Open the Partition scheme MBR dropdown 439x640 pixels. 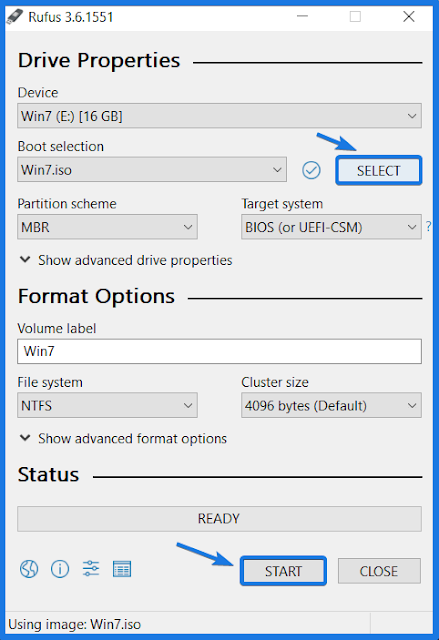click(107, 227)
